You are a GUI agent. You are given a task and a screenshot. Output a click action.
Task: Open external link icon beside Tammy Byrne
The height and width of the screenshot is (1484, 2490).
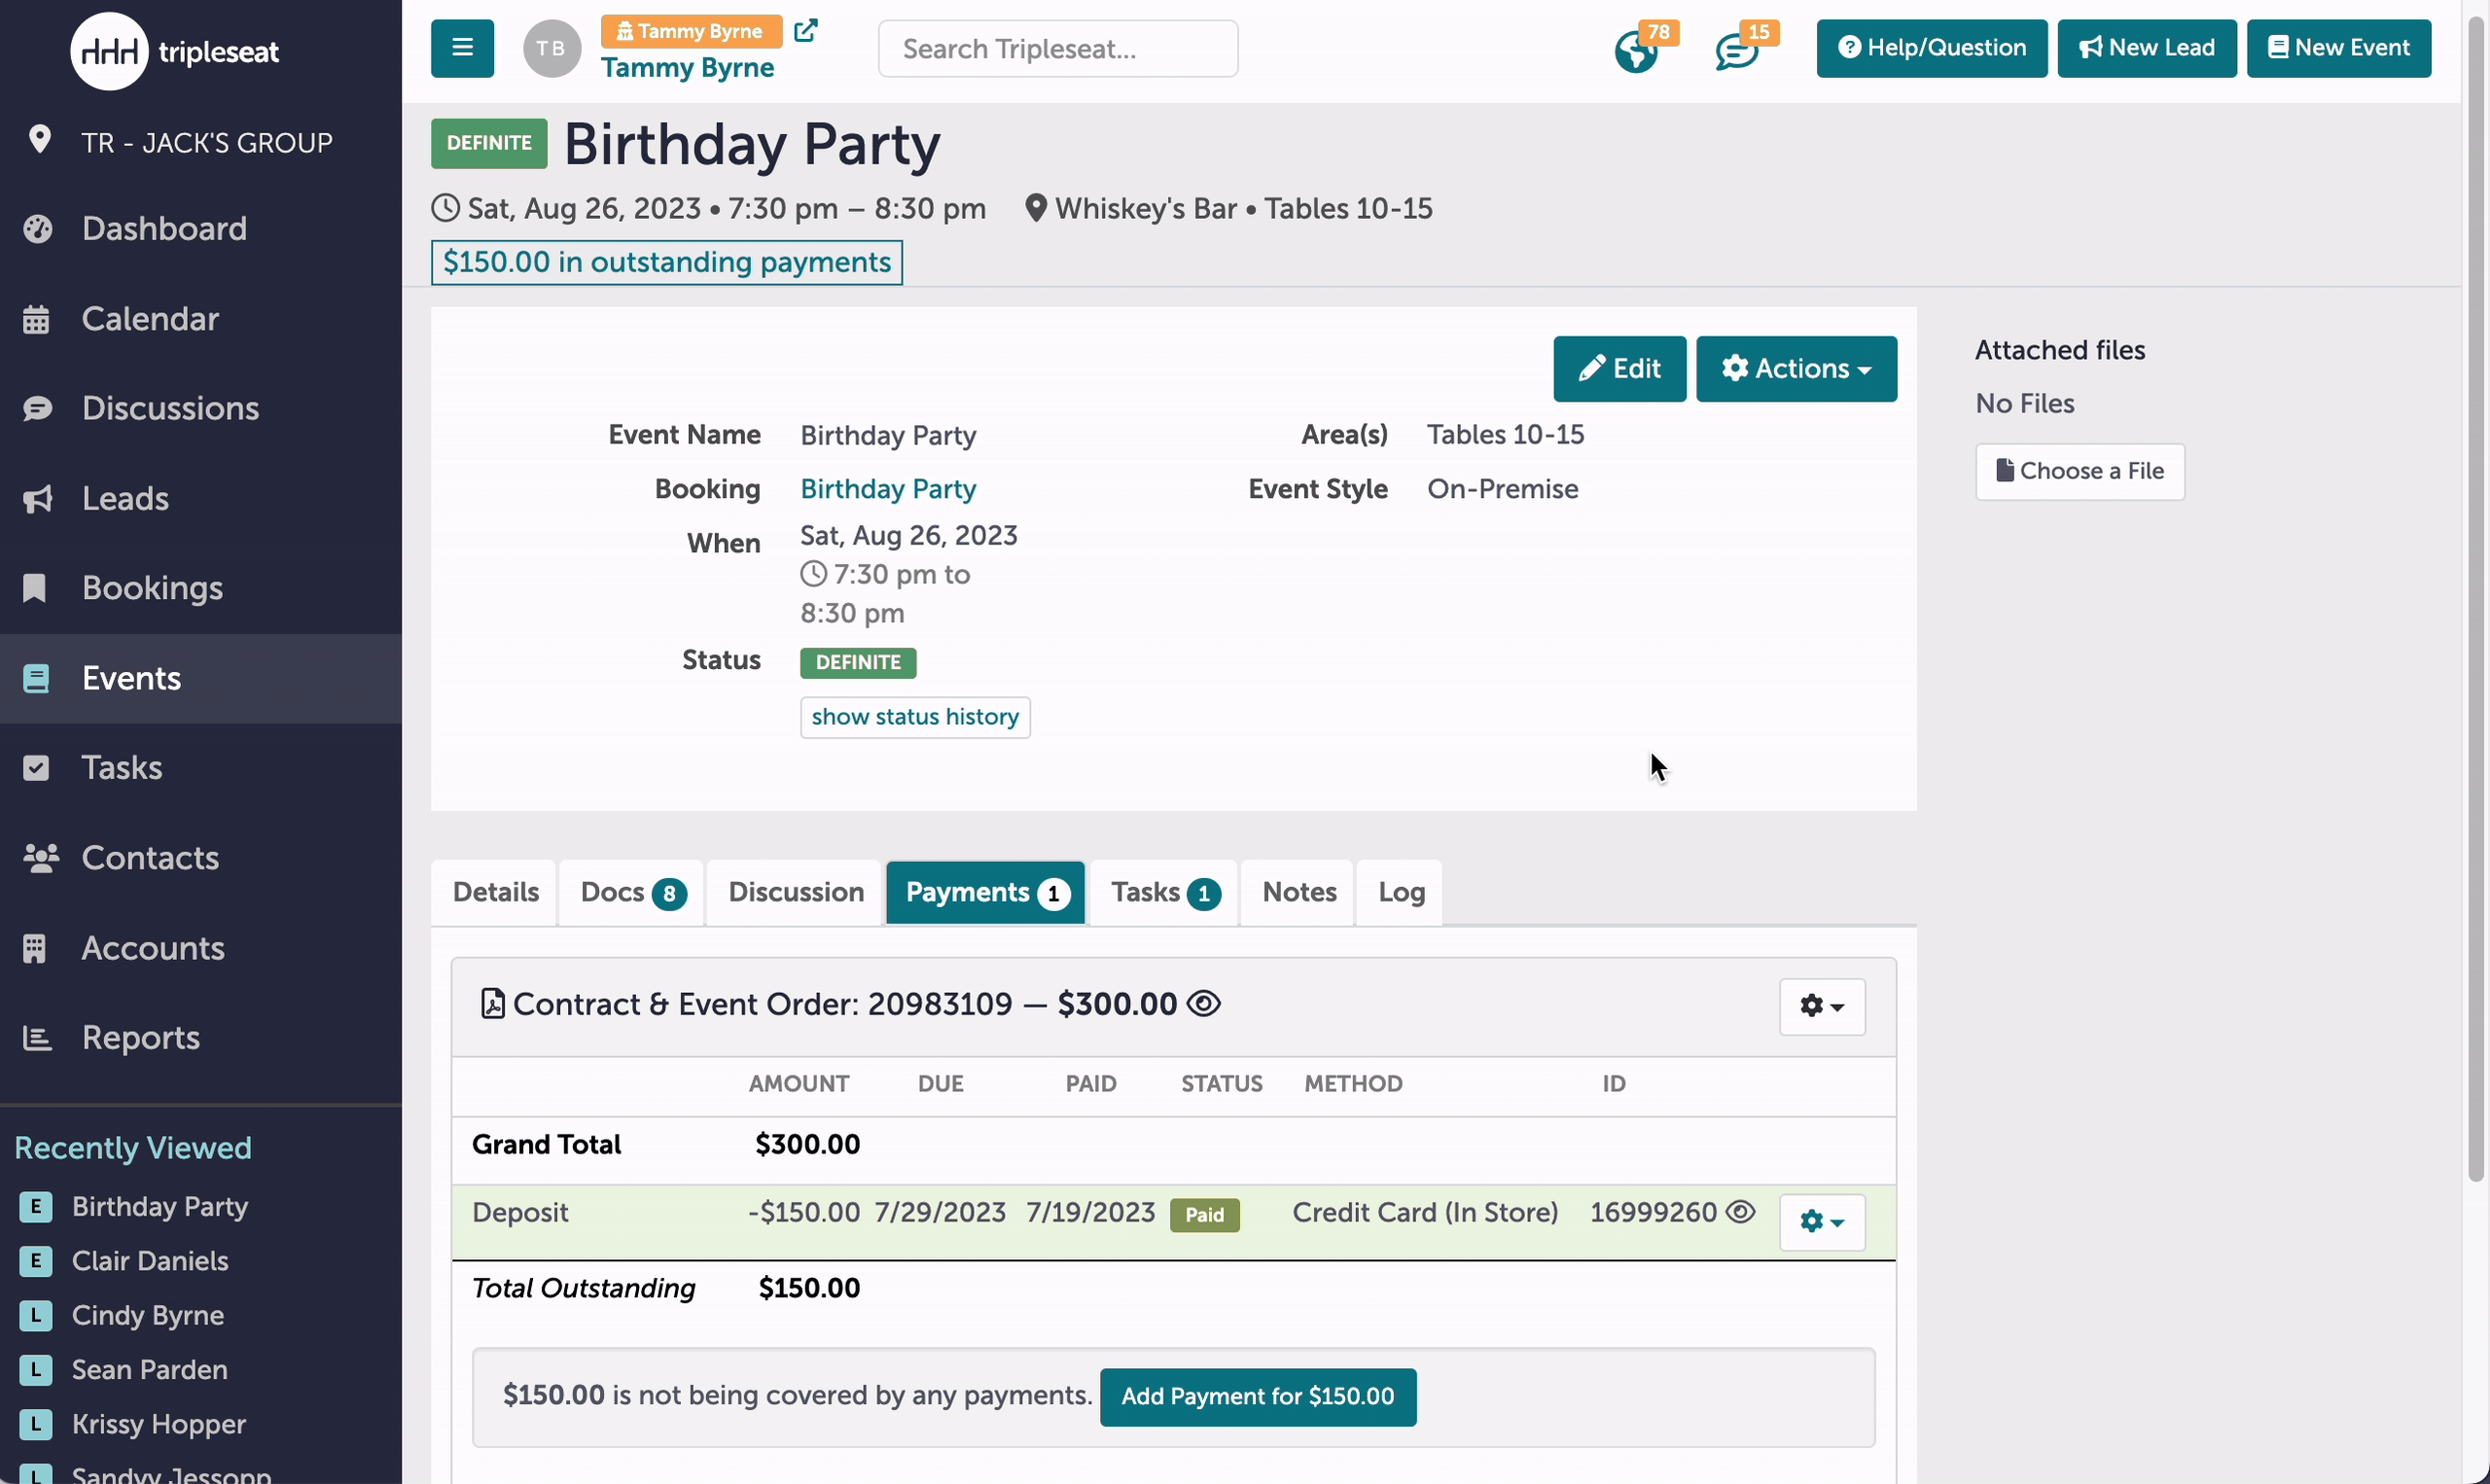806,31
